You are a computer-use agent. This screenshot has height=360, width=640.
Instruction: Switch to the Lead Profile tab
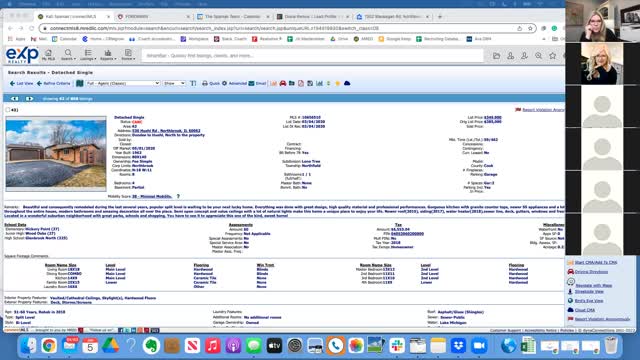(312, 17)
